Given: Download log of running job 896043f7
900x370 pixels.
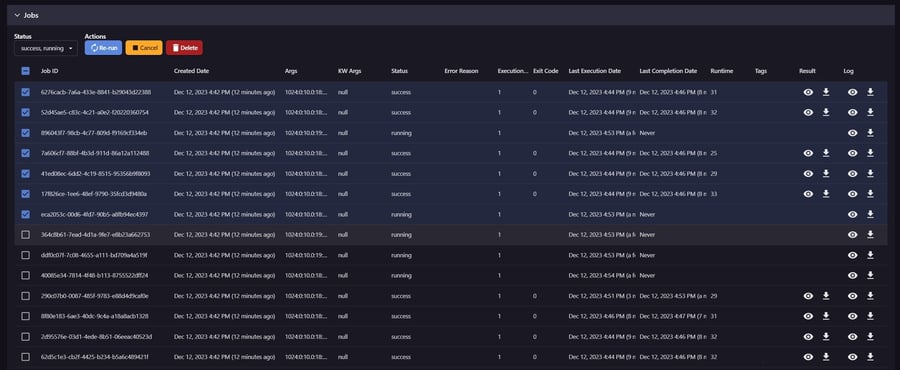Looking at the screenshot, I should point(870,133).
